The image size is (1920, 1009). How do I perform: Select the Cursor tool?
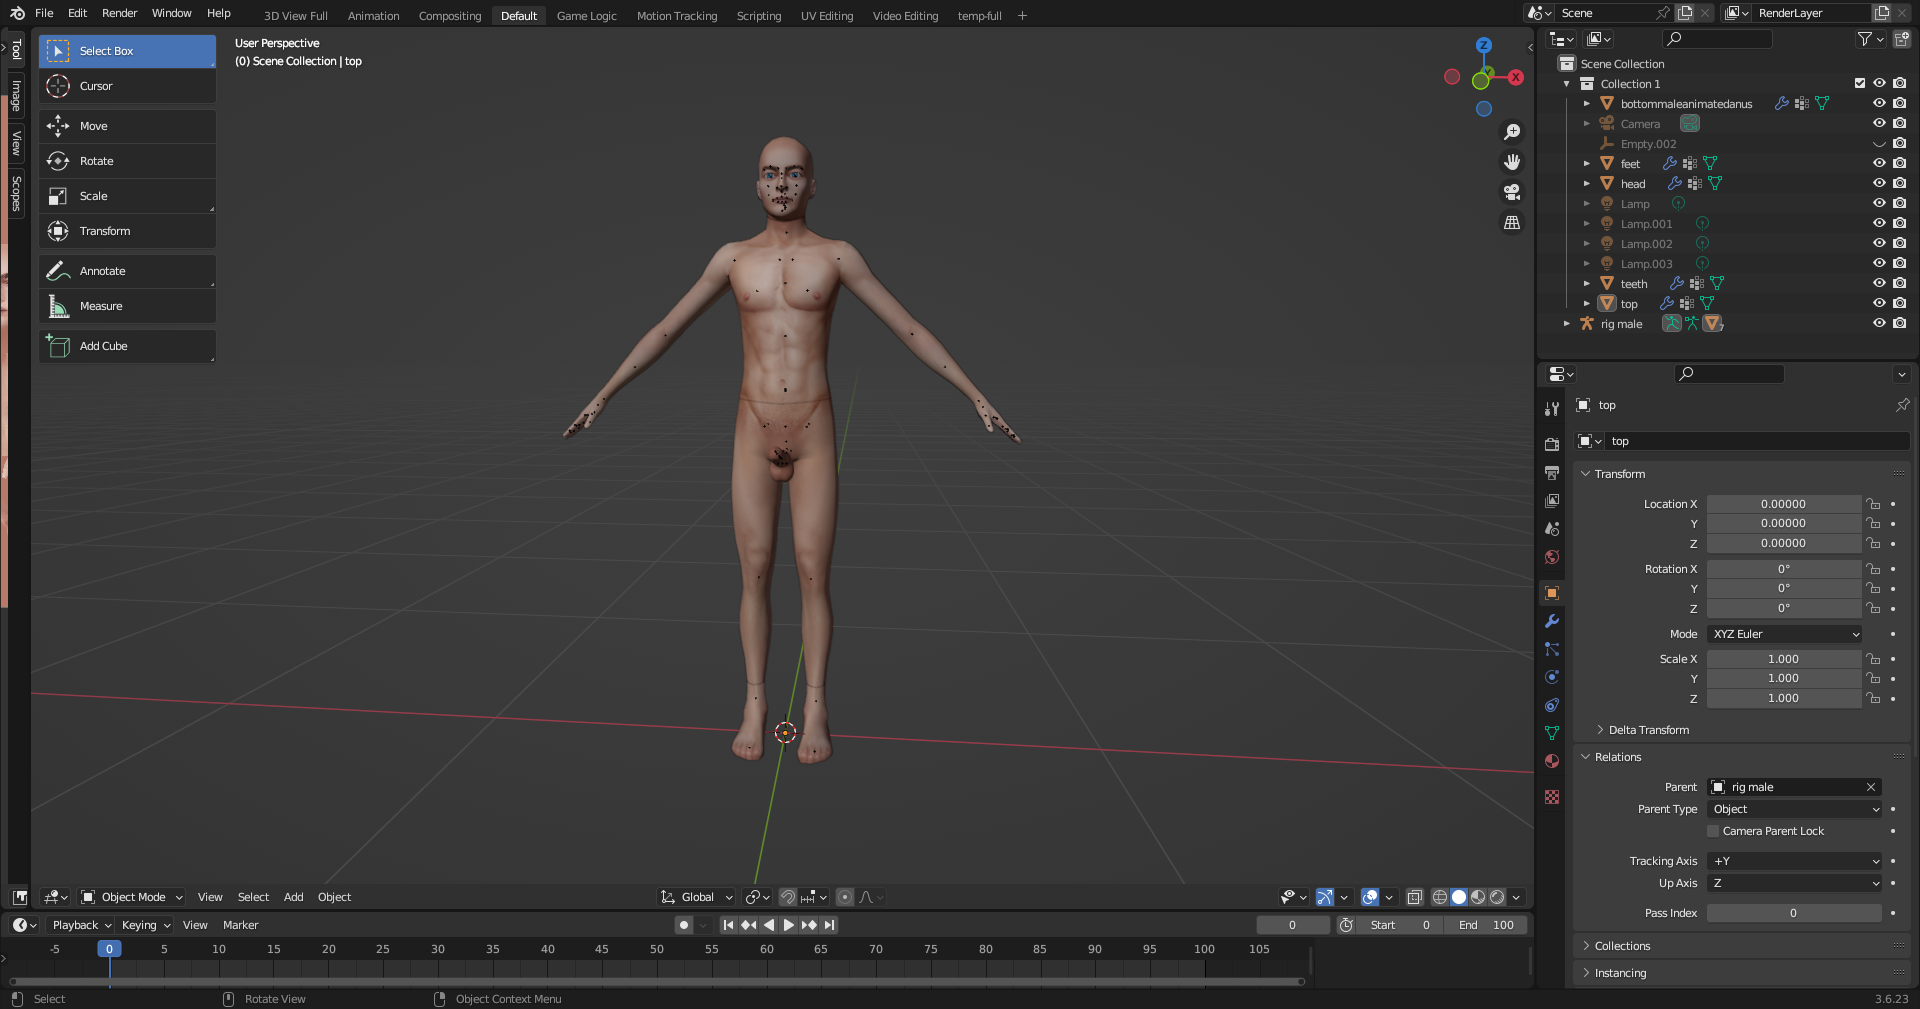coord(127,86)
